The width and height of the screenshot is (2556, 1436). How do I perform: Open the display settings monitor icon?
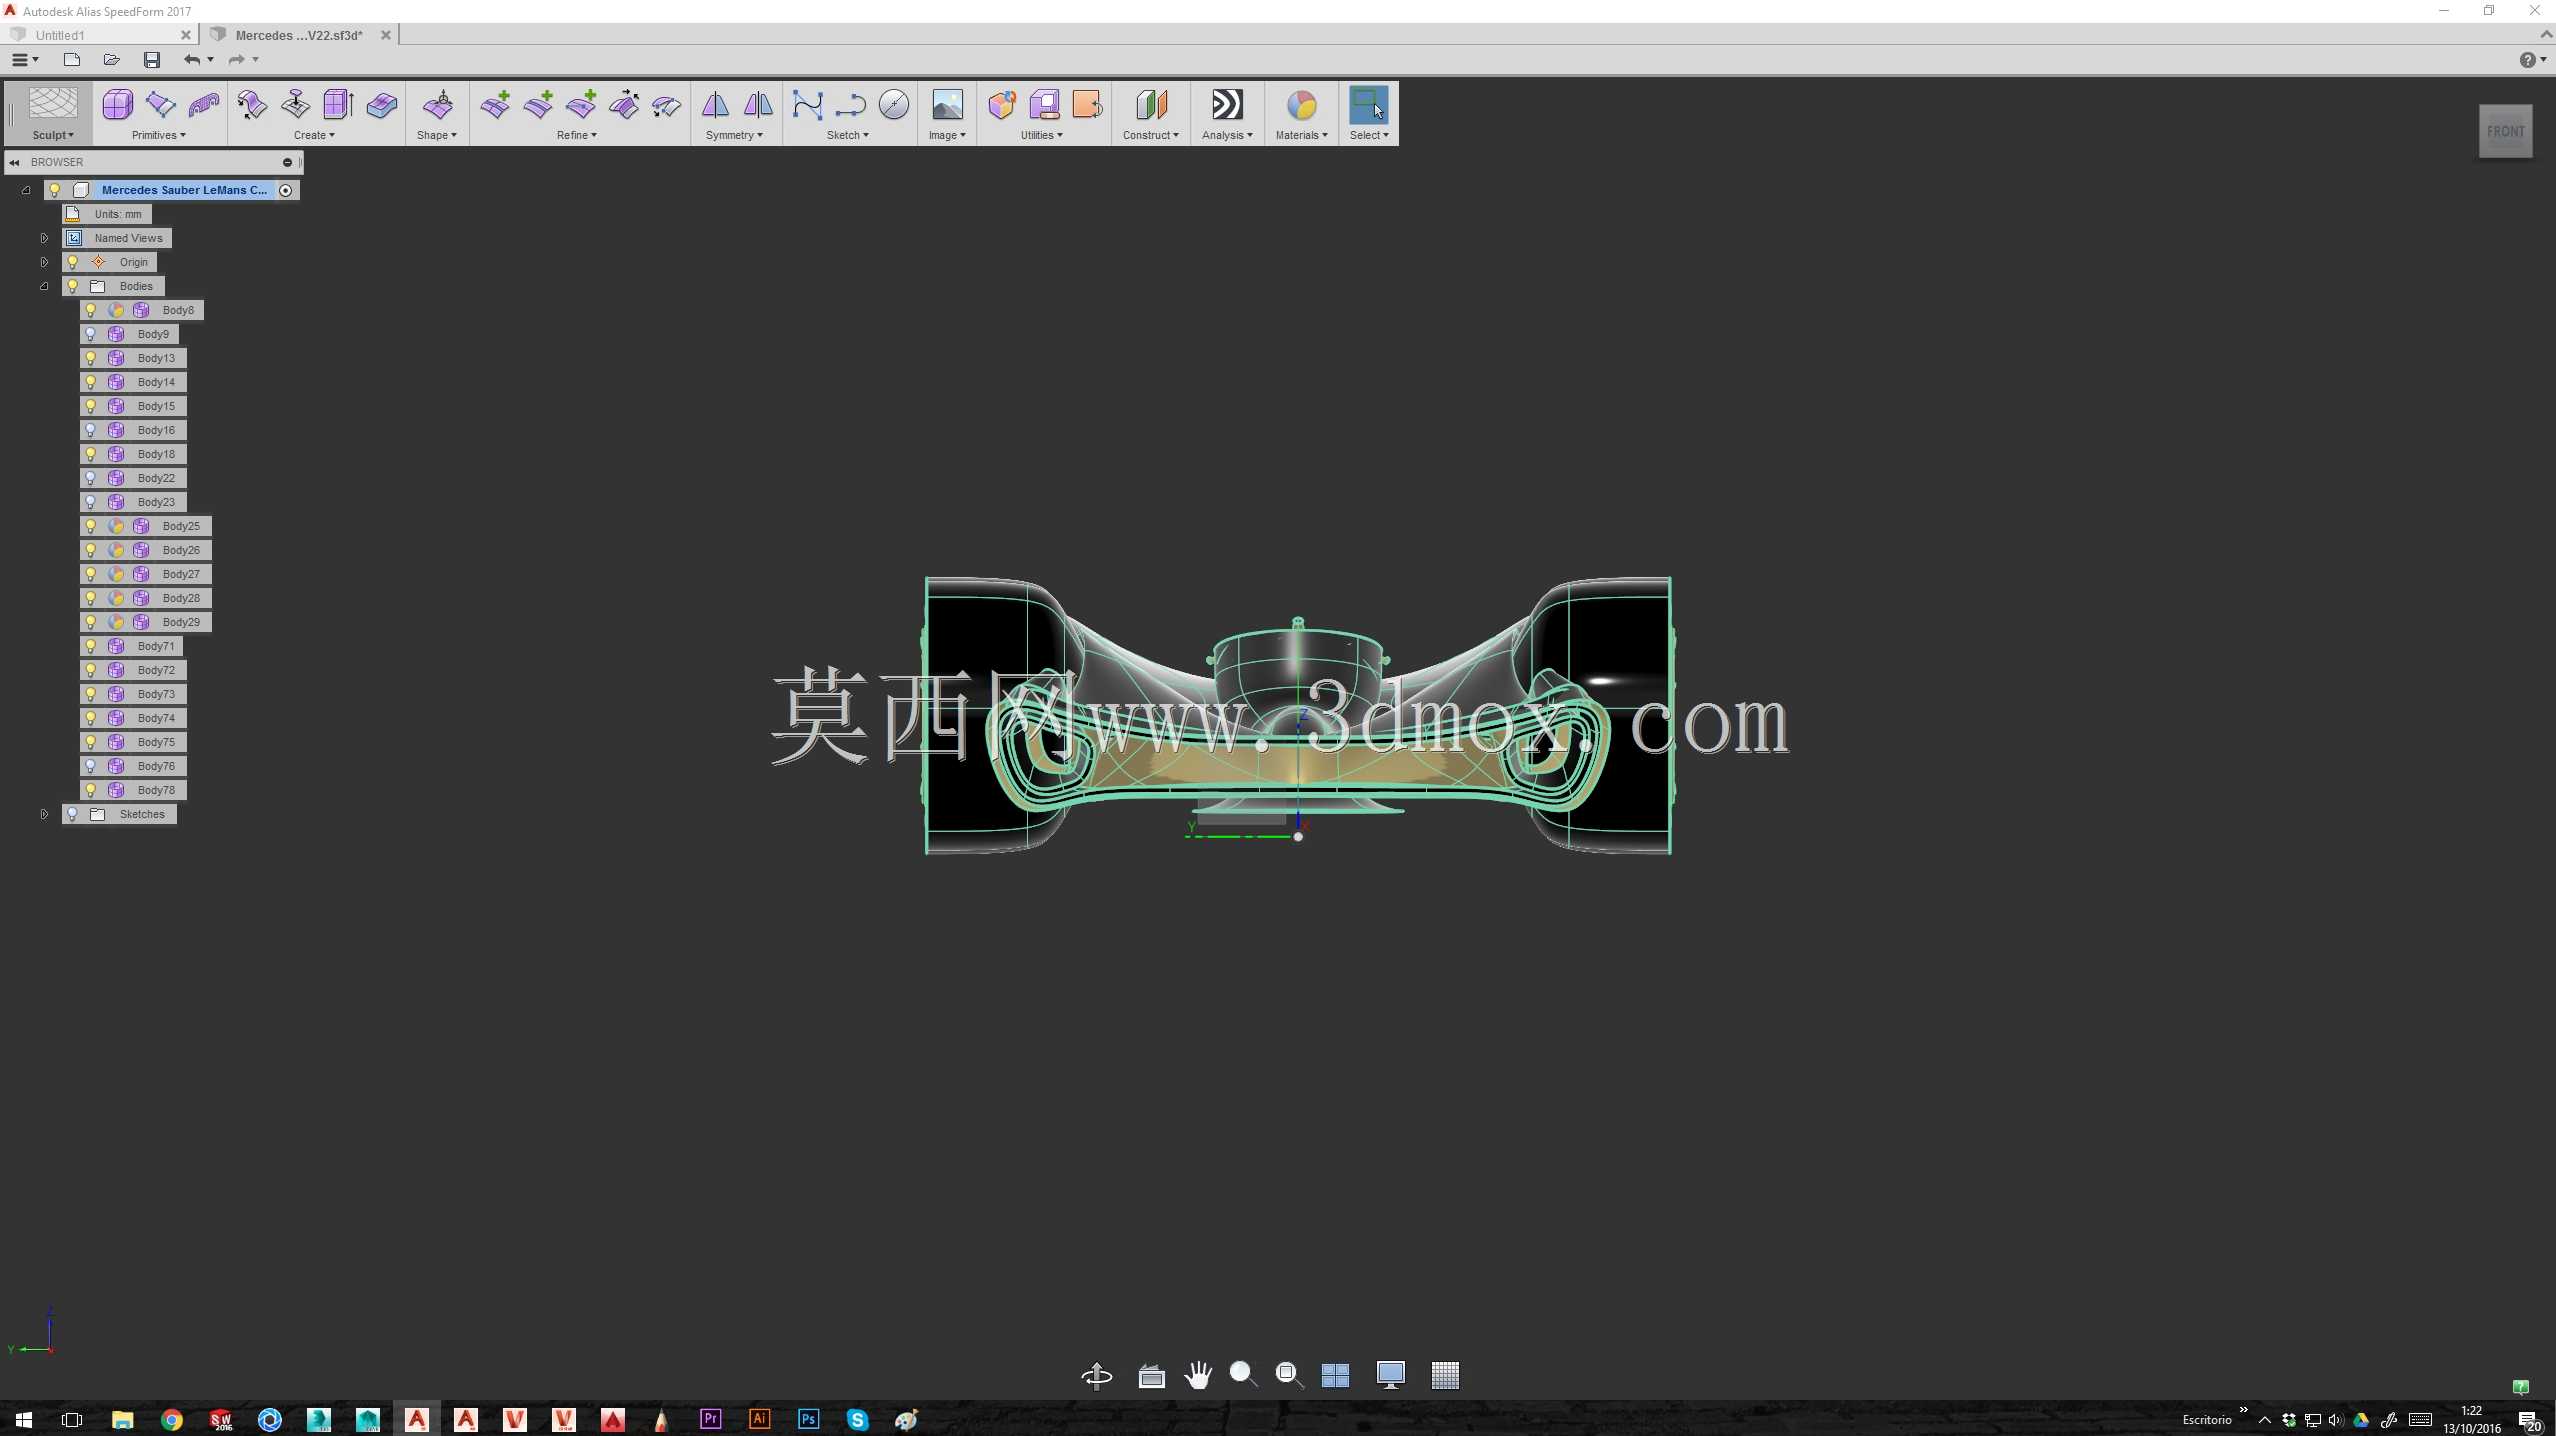tap(1390, 1376)
